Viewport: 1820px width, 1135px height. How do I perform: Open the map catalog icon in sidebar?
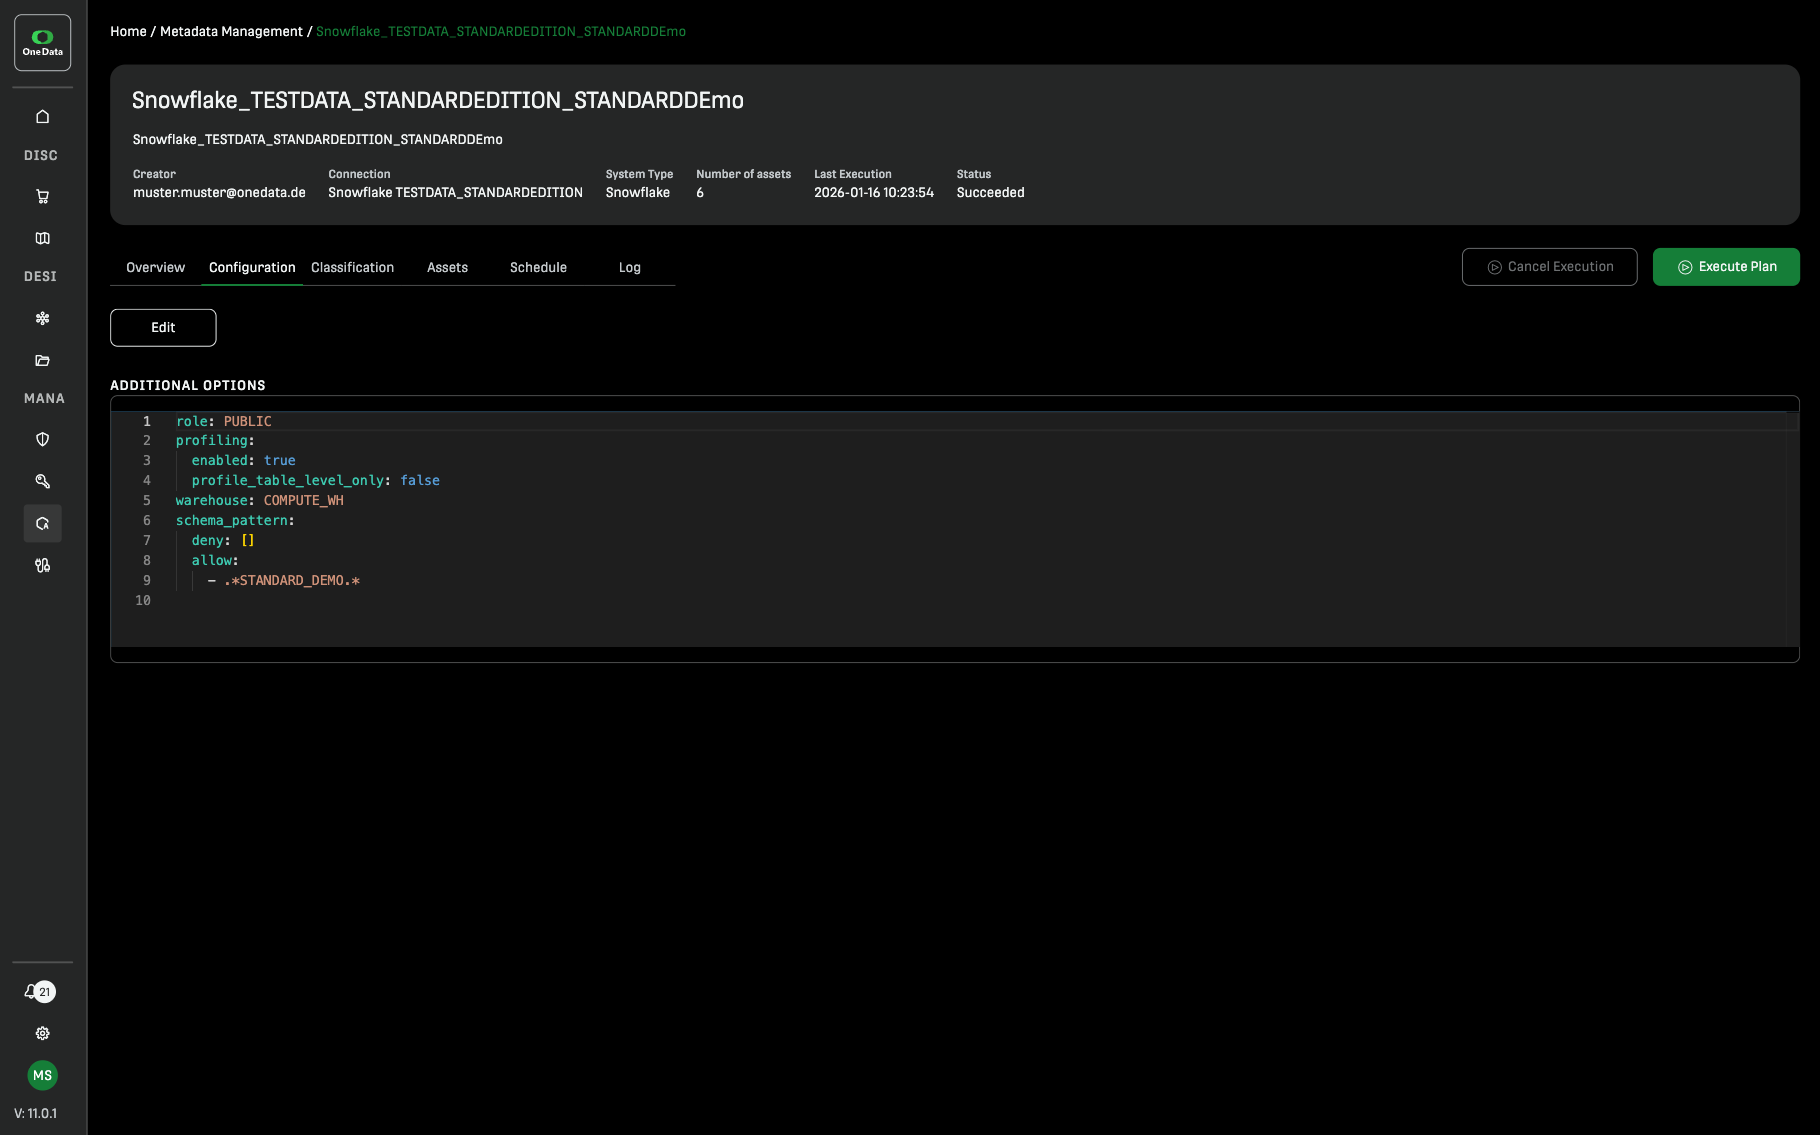click(42, 238)
